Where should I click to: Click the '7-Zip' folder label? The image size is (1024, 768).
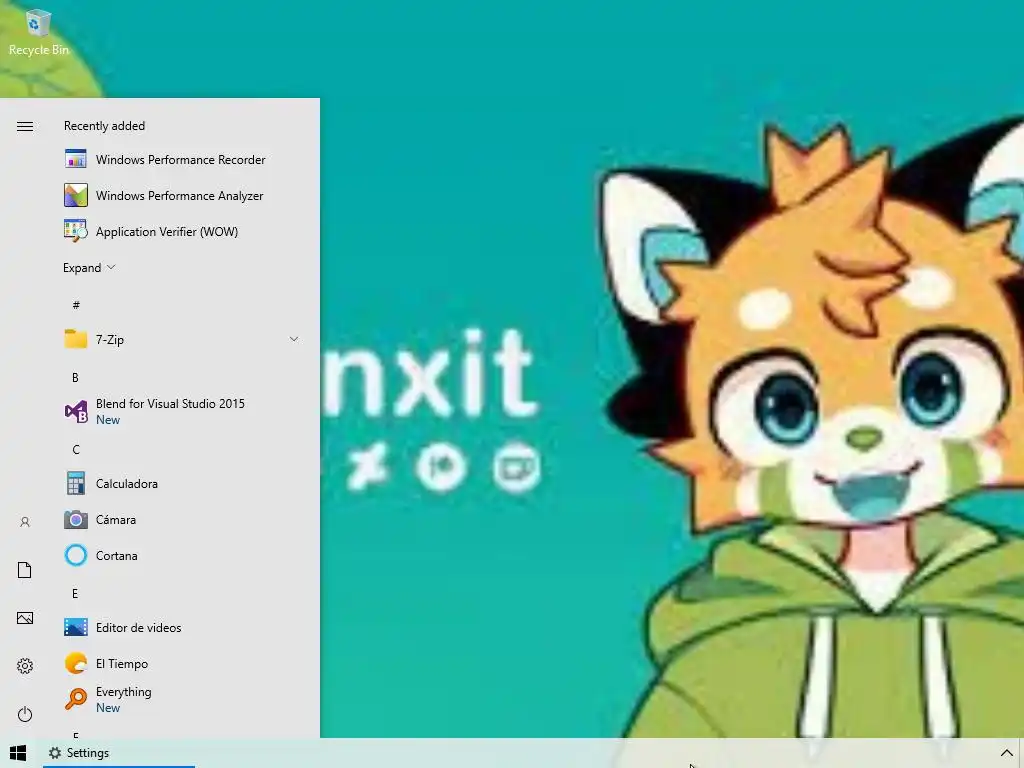click(x=110, y=340)
